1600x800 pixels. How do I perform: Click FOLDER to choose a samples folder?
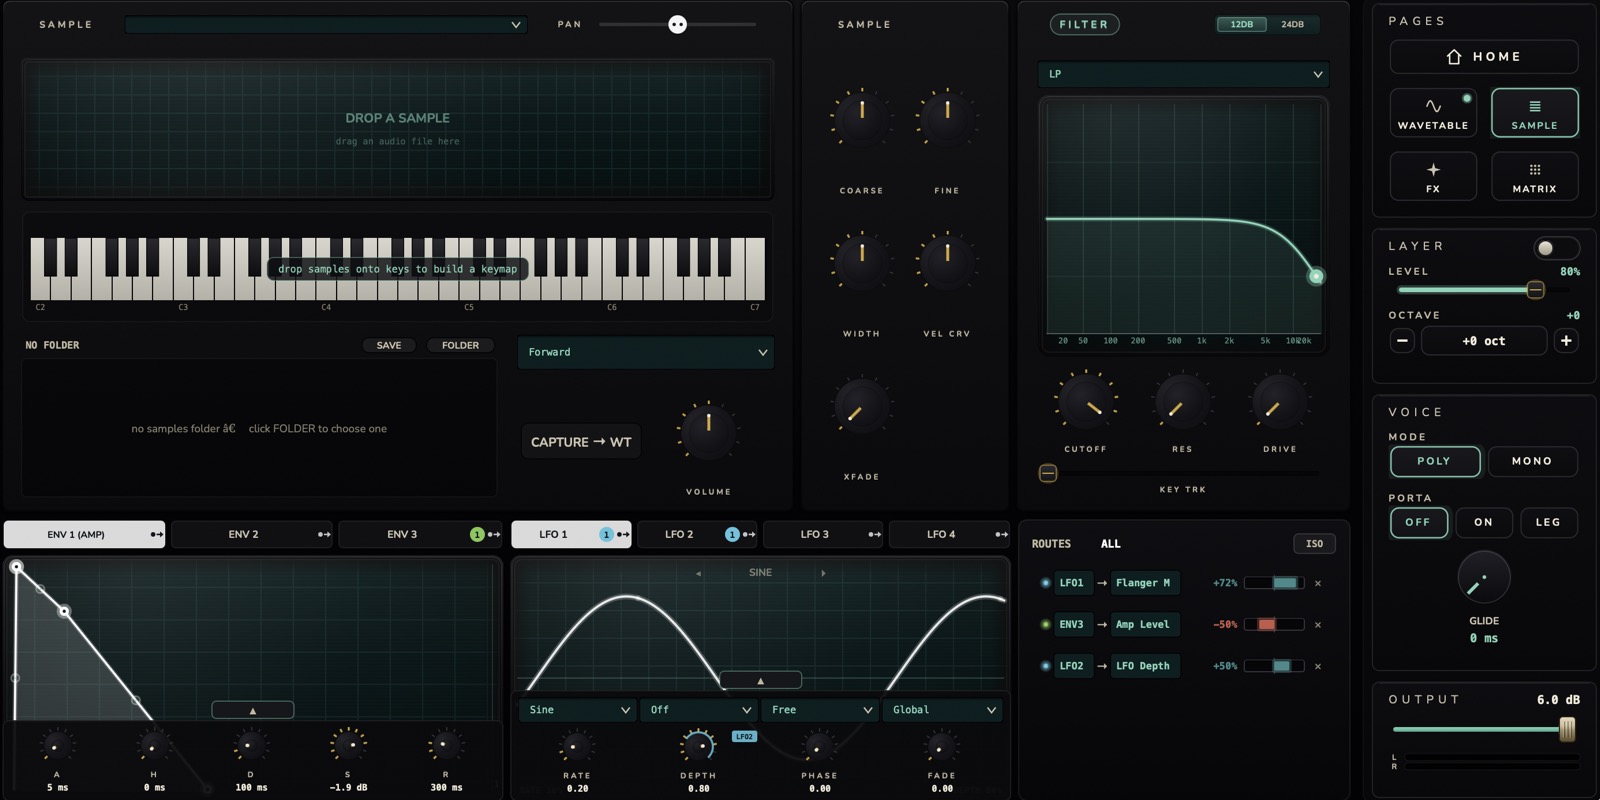point(460,345)
